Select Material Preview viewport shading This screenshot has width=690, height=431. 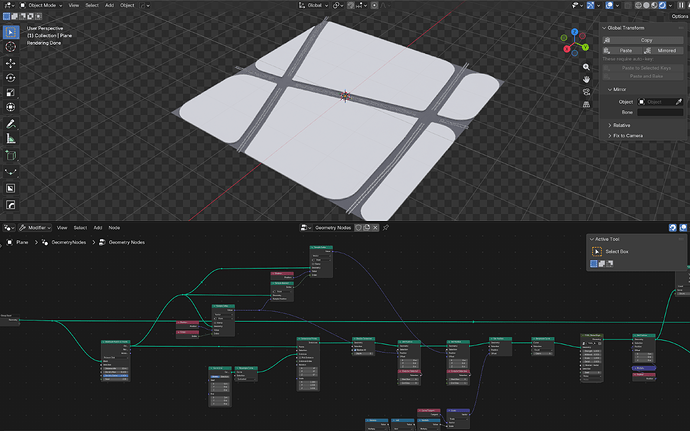[654, 5]
